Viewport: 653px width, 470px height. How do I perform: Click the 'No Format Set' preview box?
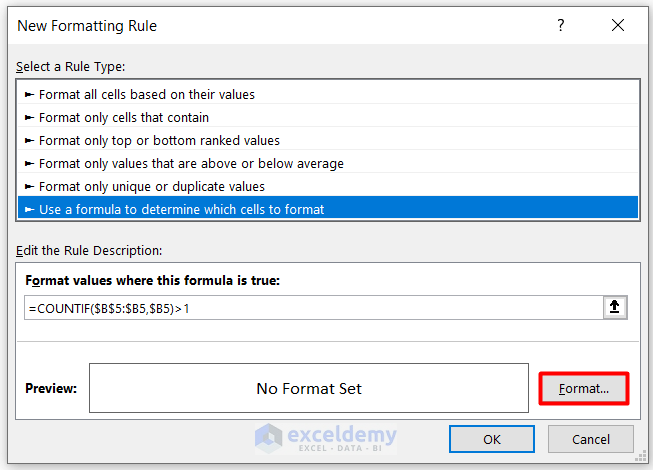click(x=309, y=388)
